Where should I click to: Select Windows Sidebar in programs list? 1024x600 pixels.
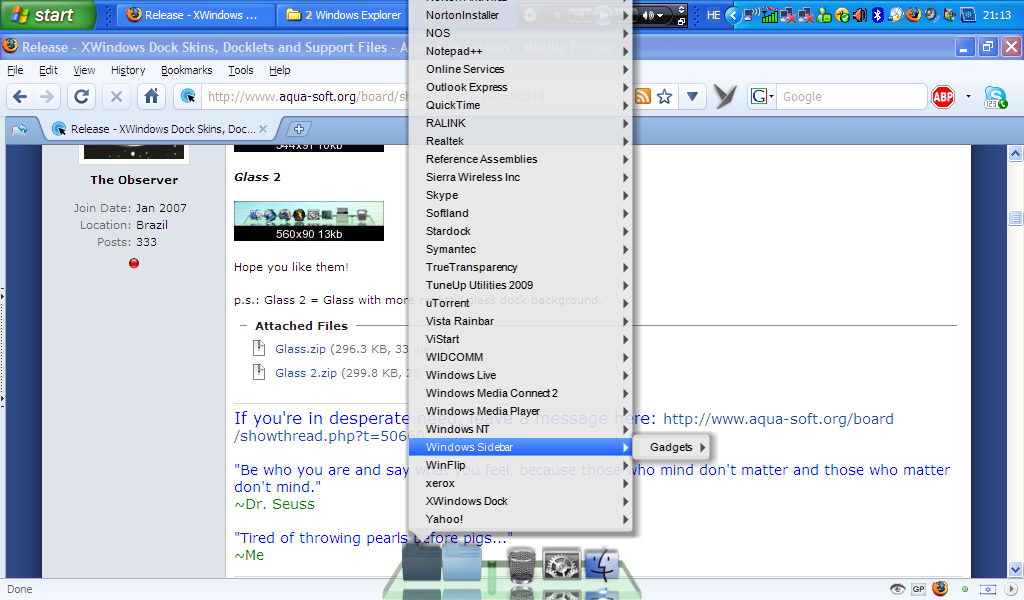[520, 447]
